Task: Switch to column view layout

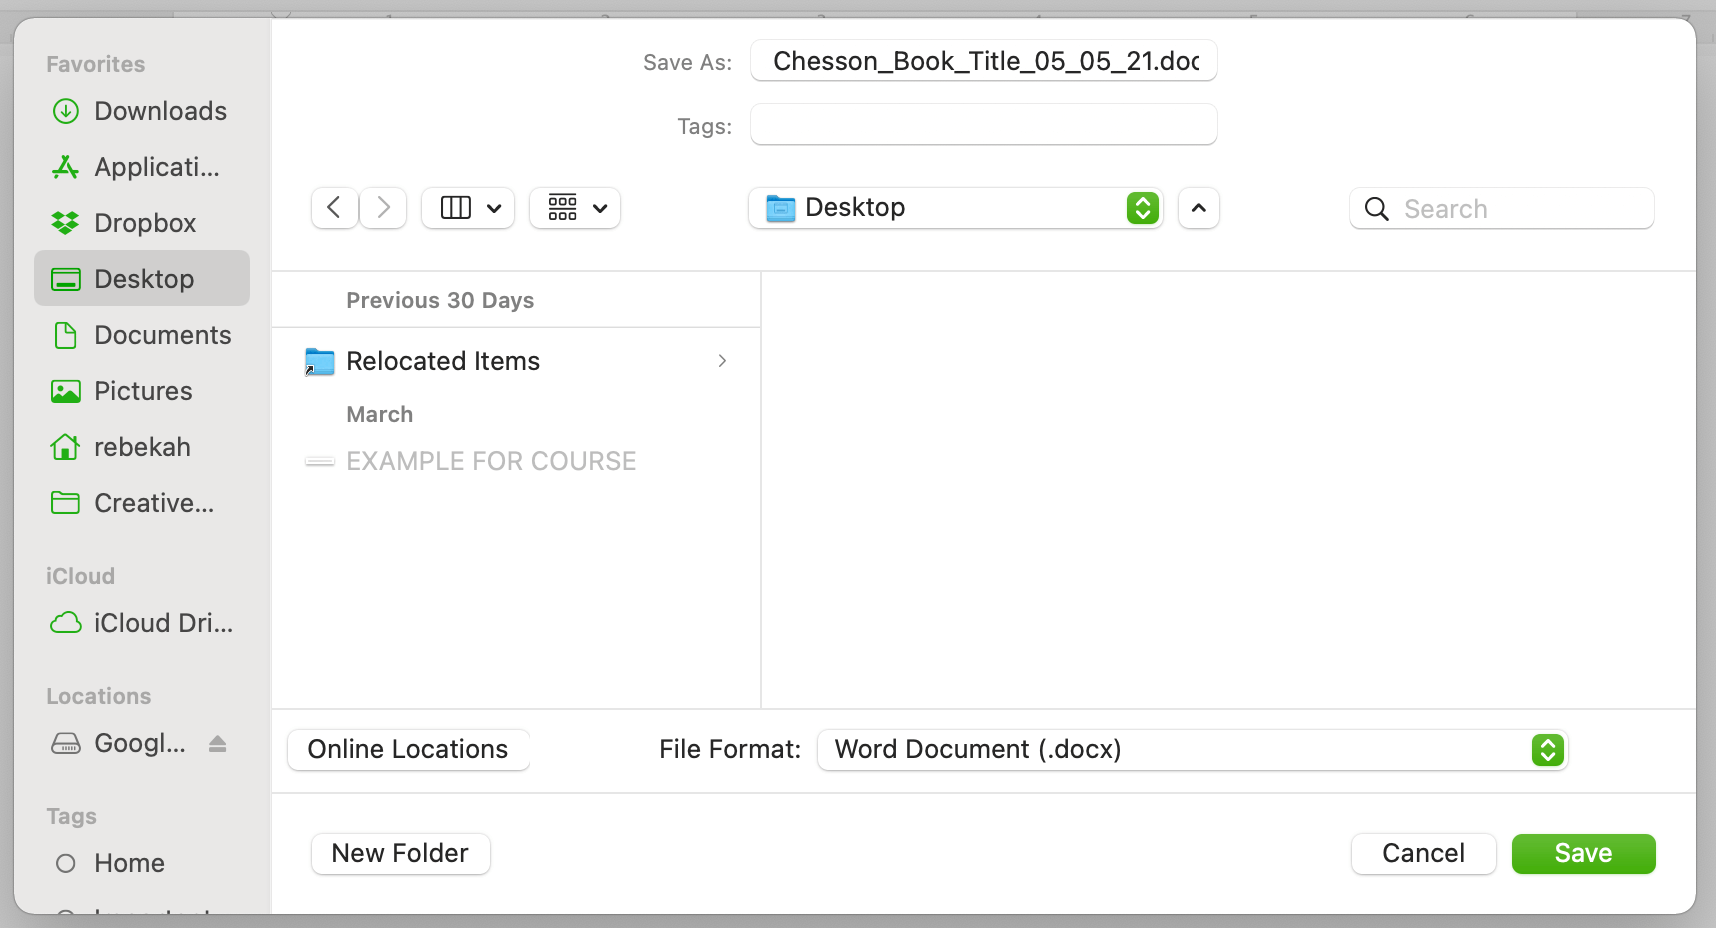Action: (x=467, y=207)
